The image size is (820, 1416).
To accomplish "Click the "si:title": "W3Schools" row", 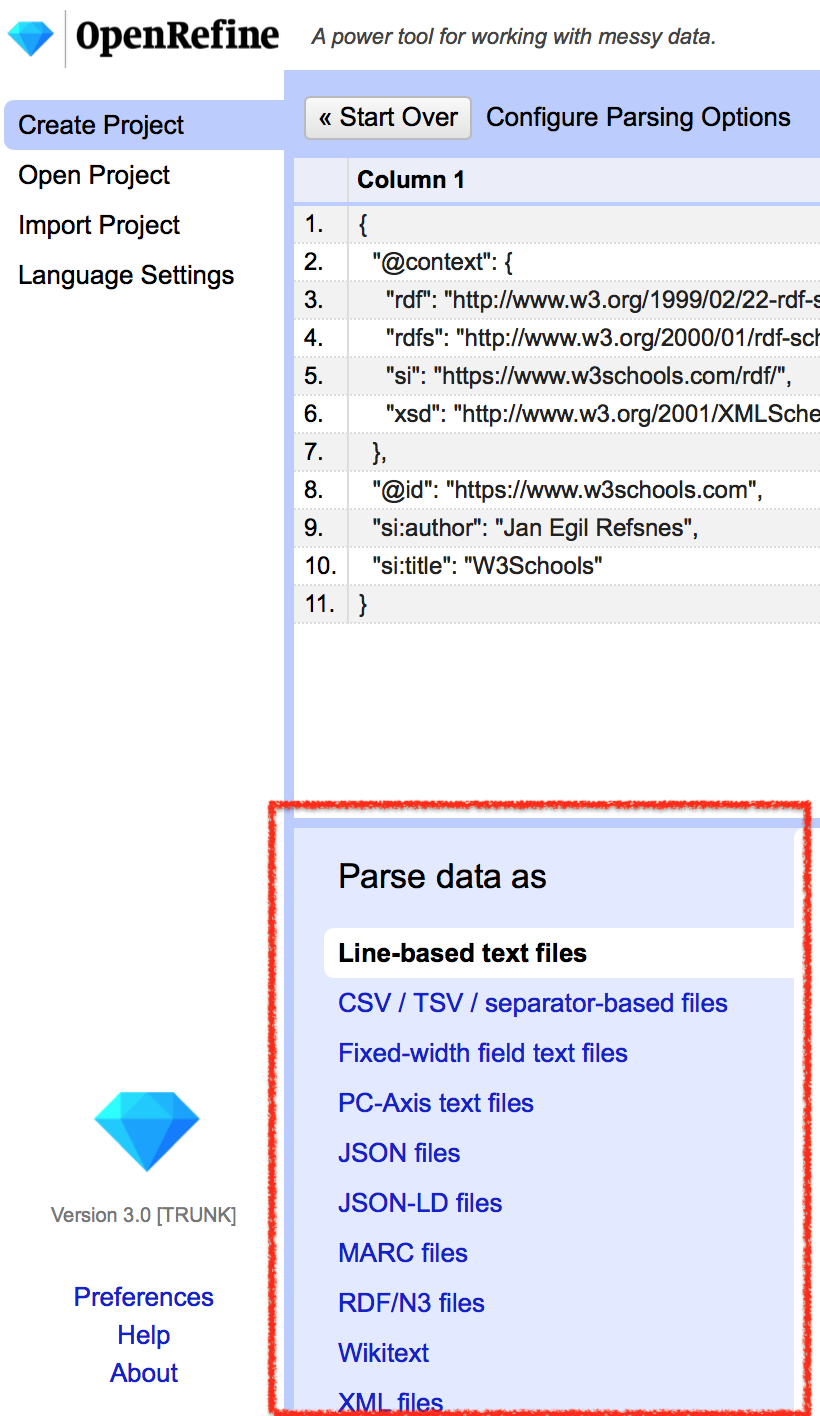I will 557,566.
